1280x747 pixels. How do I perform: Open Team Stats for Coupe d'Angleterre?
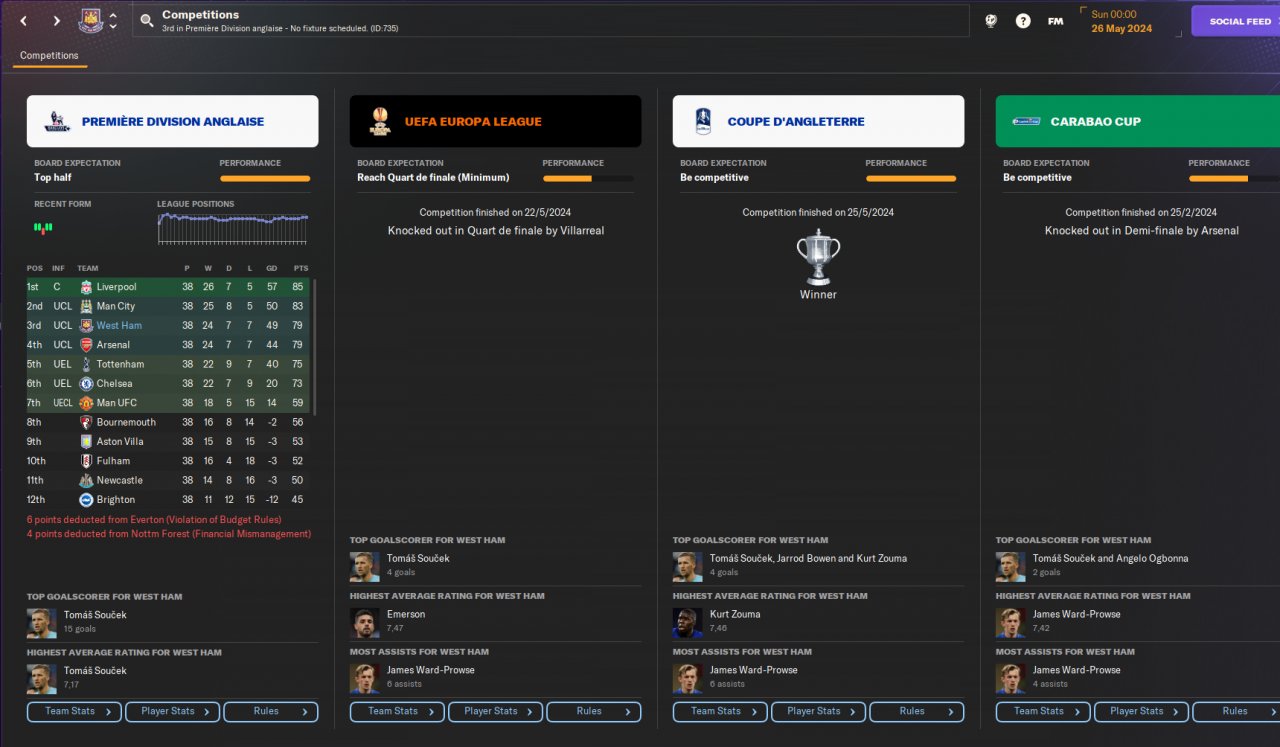point(720,711)
